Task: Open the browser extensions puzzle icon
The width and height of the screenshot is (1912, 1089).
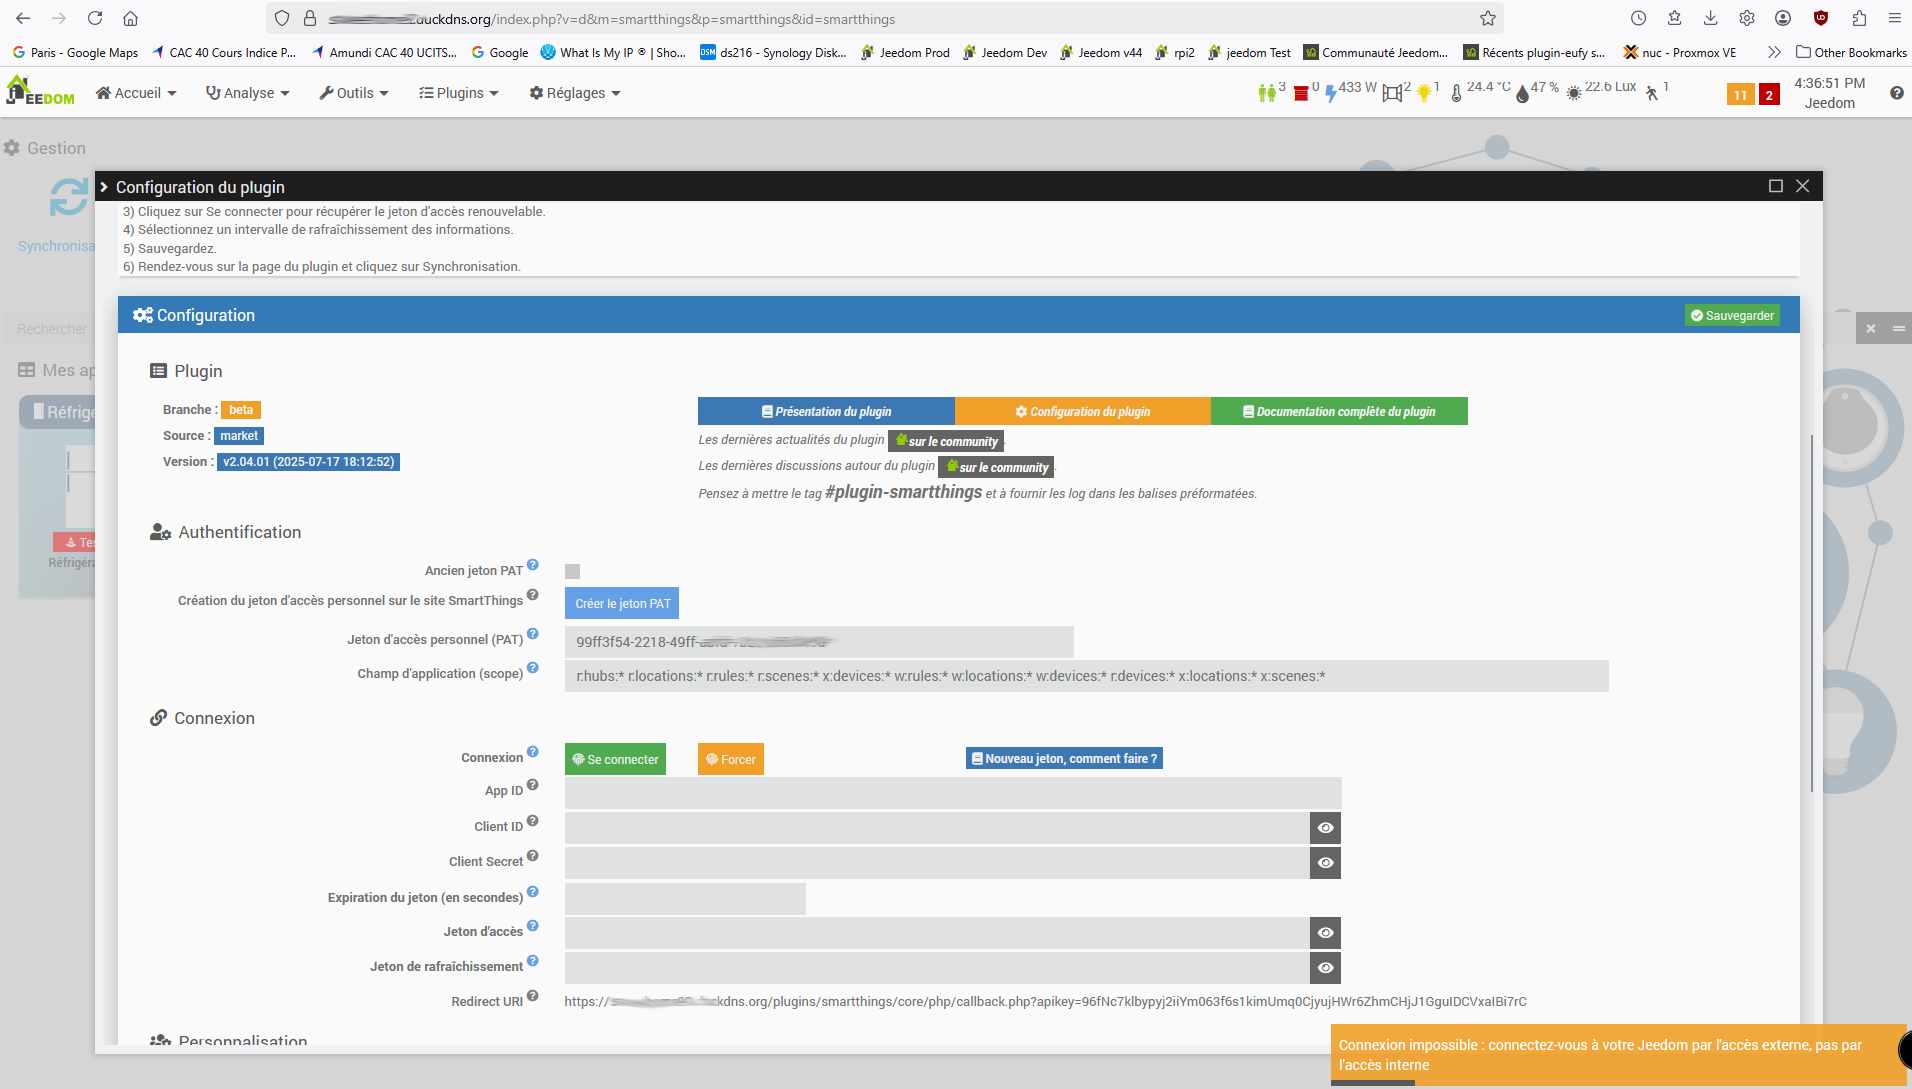Action: coord(1859,18)
